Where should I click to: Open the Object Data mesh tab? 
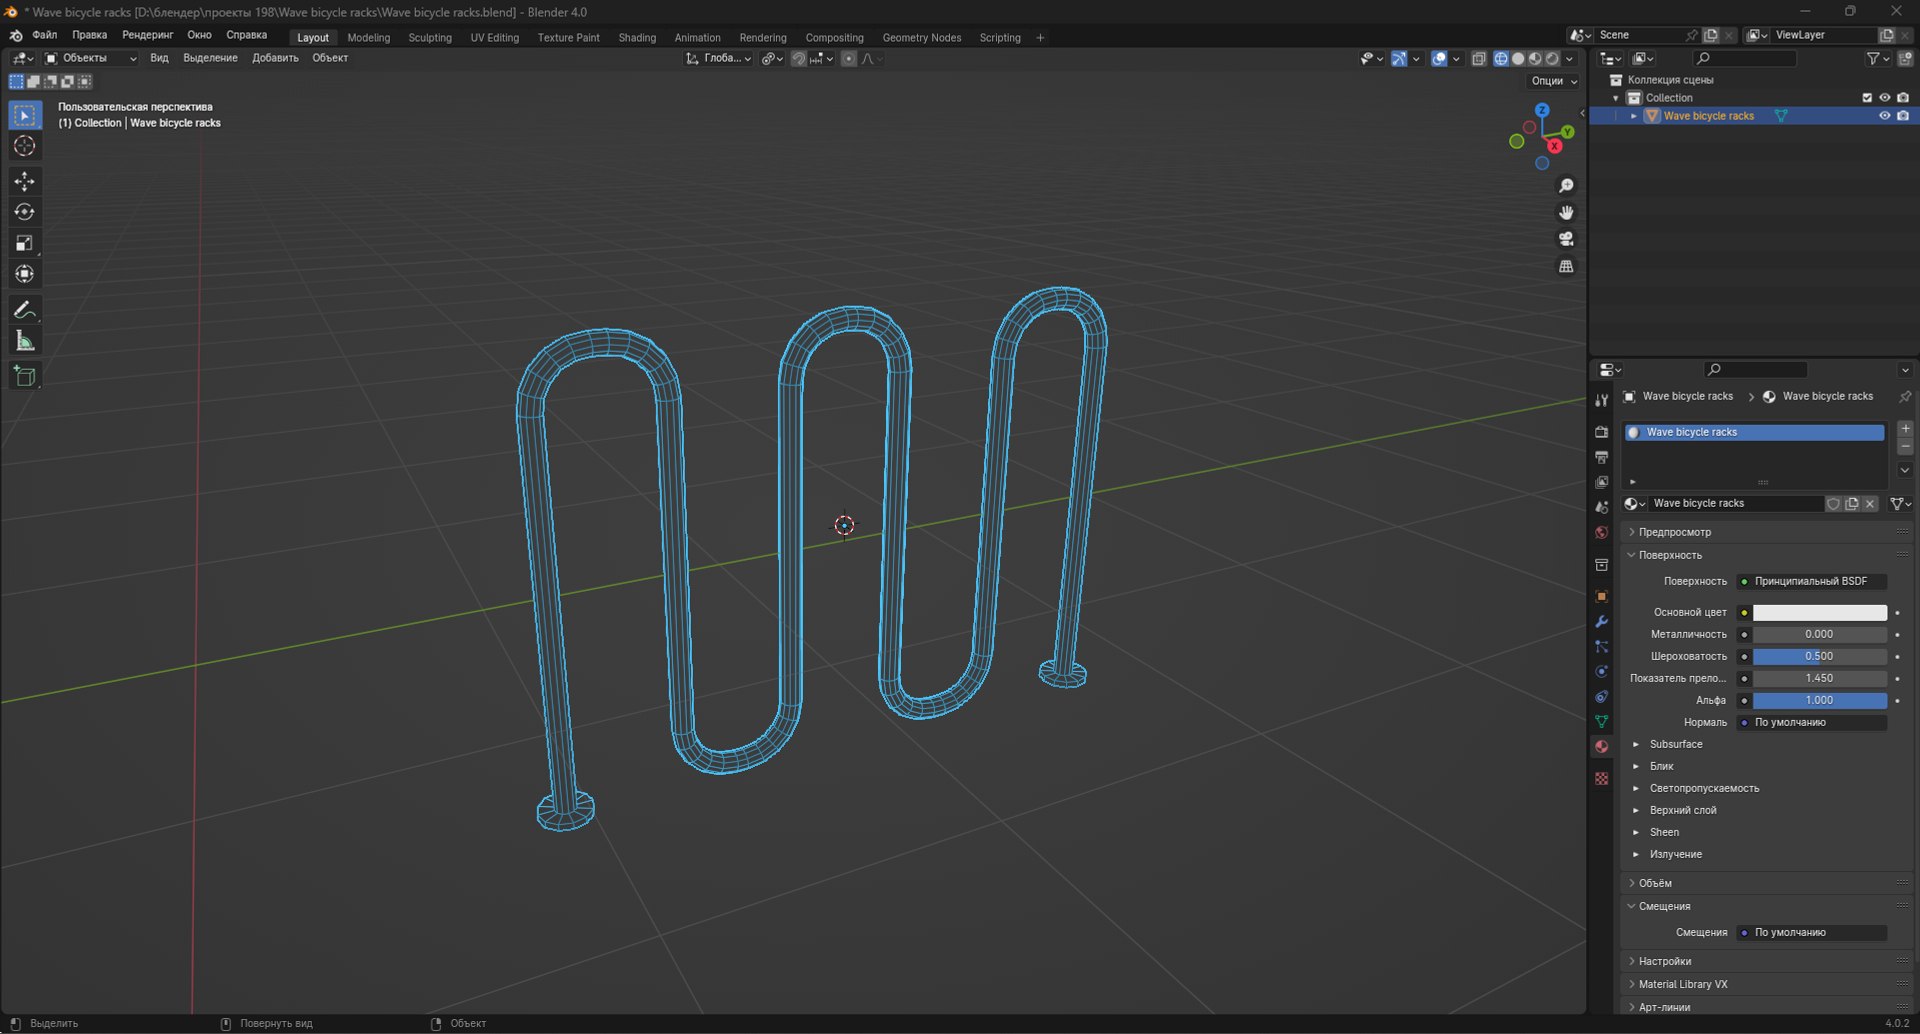[x=1601, y=721]
